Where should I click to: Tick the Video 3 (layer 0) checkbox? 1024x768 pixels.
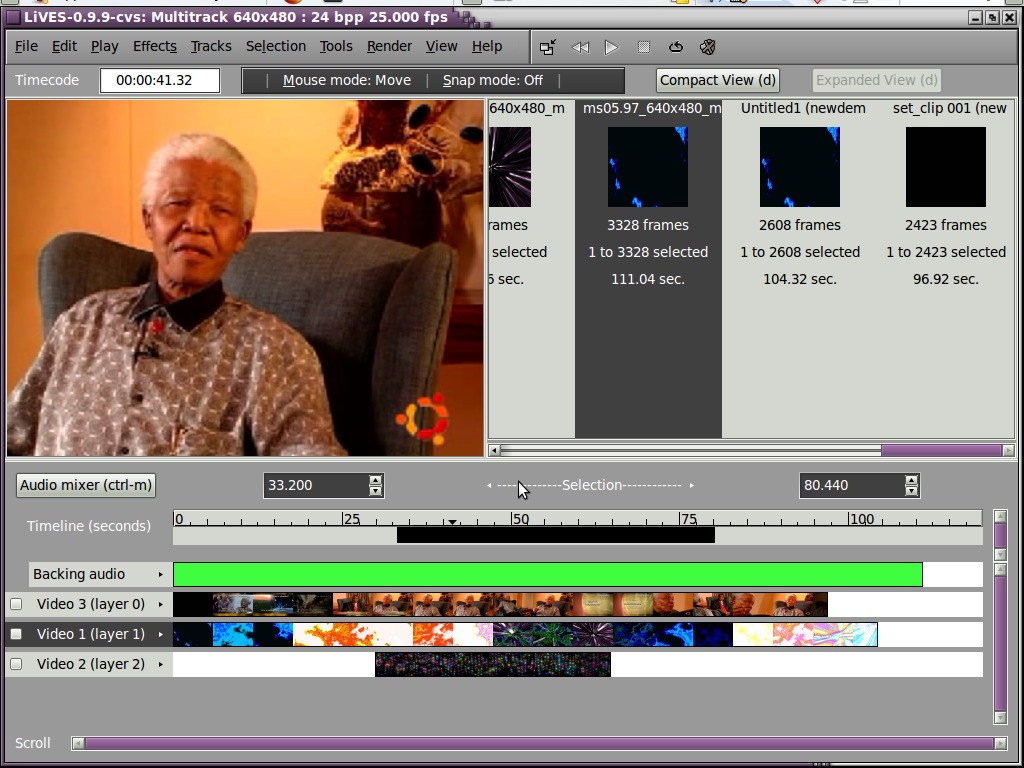click(16, 604)
